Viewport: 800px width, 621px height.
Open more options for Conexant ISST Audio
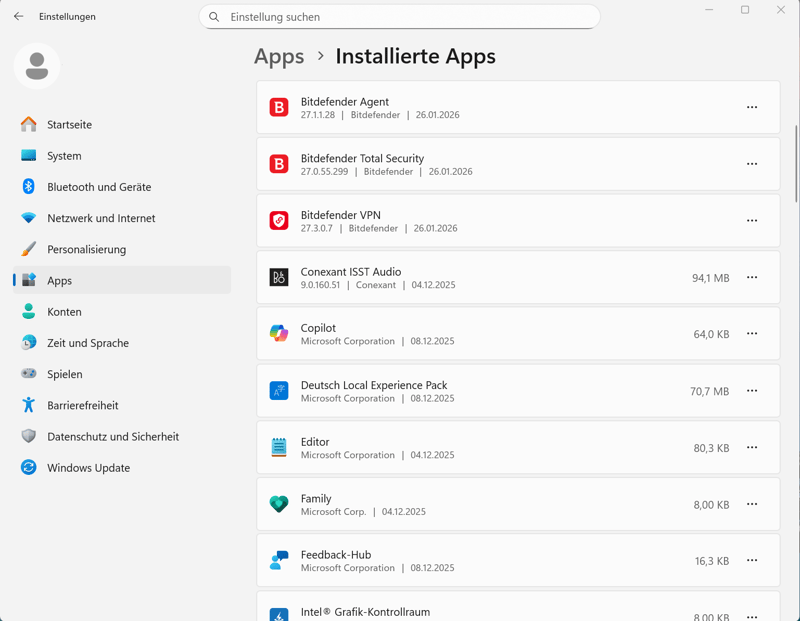click(x=752, y=277)
